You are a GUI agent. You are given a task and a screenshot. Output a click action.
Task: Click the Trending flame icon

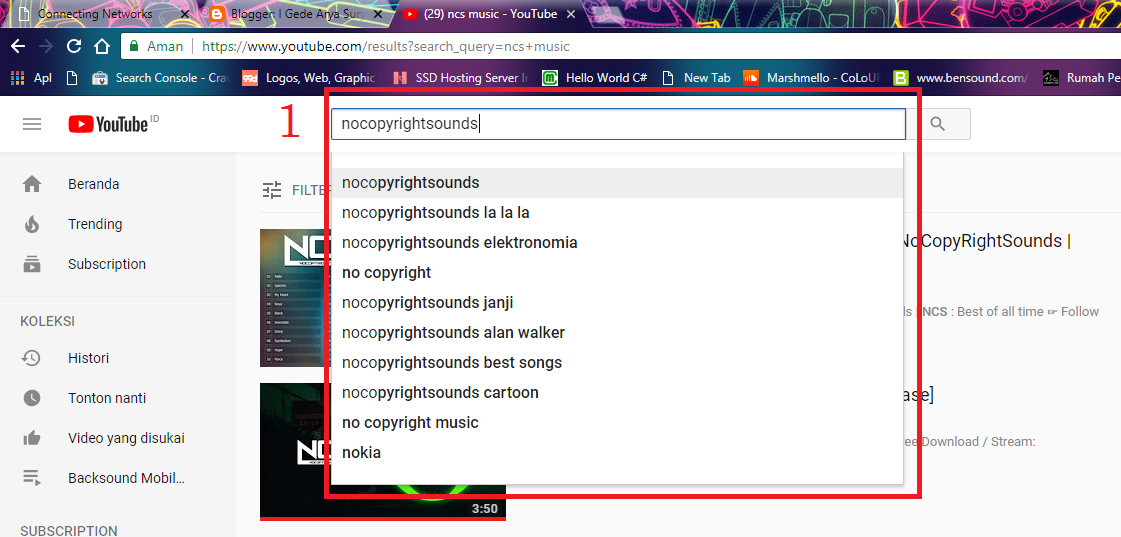[x=31, y=225]
